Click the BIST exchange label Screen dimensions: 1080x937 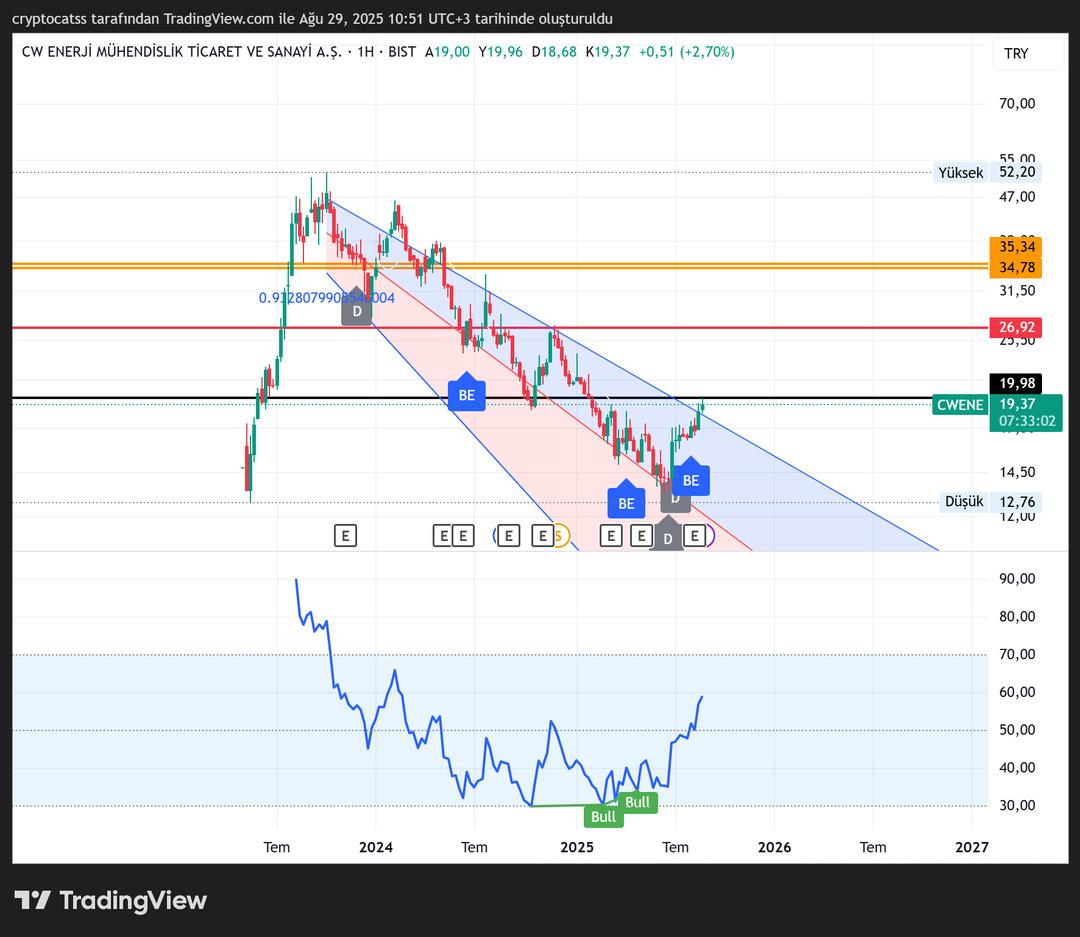pos(402,52)
